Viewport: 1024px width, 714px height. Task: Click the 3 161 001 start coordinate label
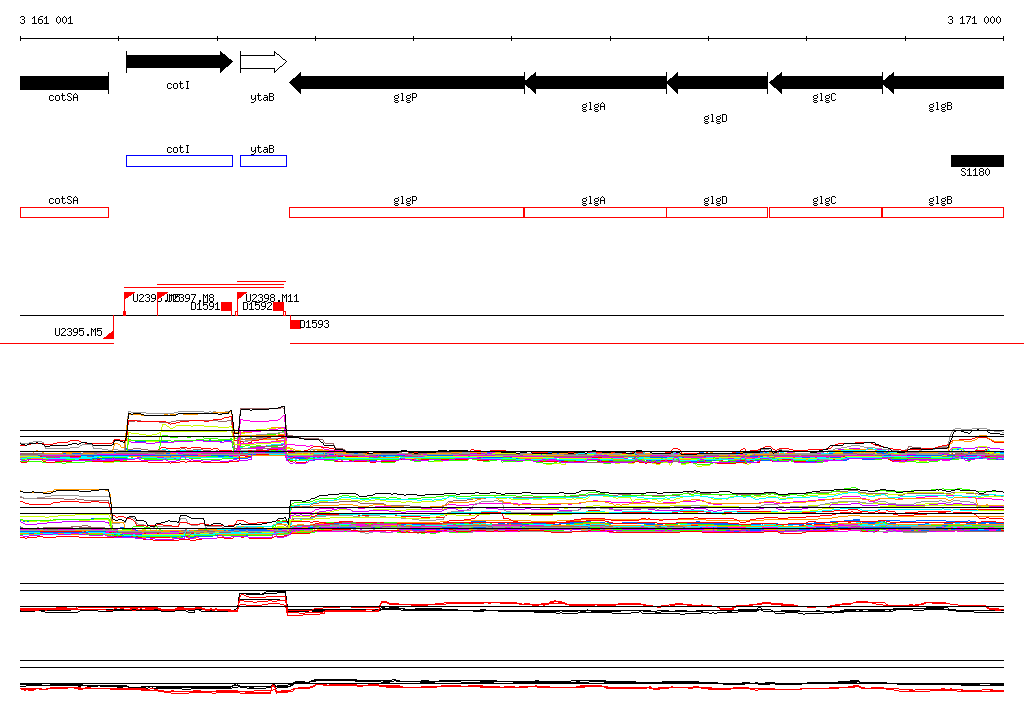(46, 20)
